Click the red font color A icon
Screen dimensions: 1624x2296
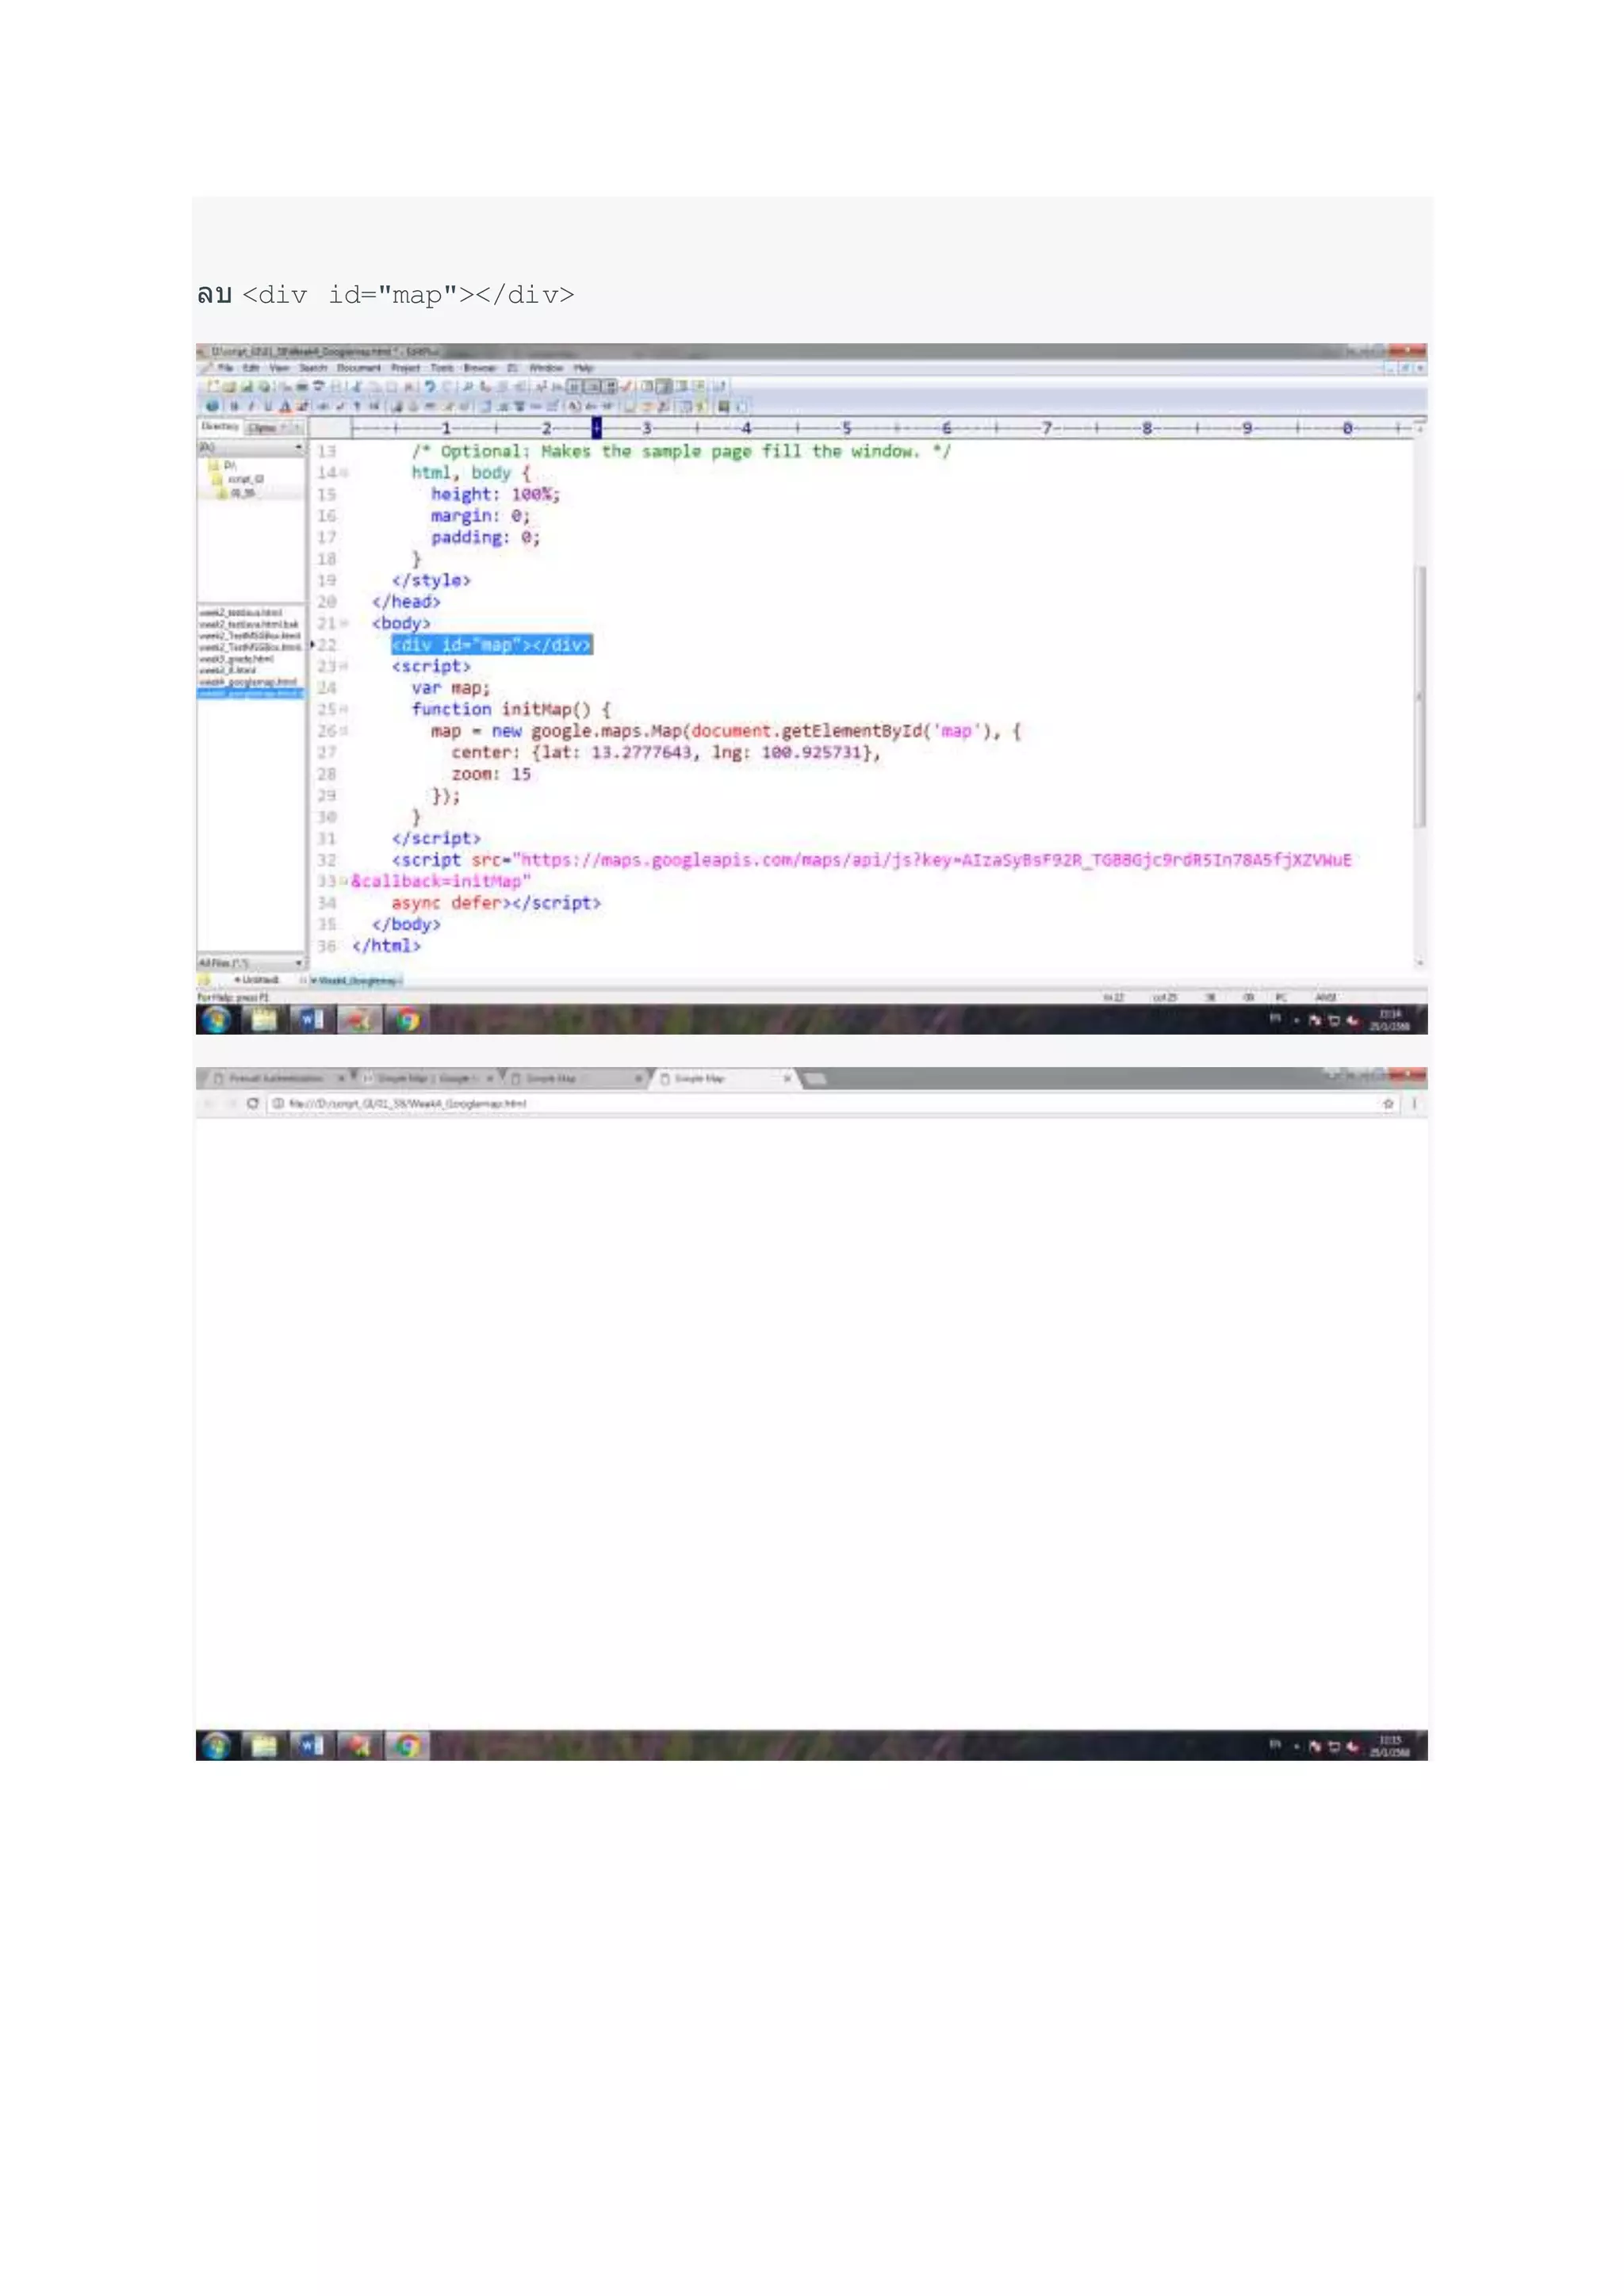pyautogui.click(x=285, y=406)
